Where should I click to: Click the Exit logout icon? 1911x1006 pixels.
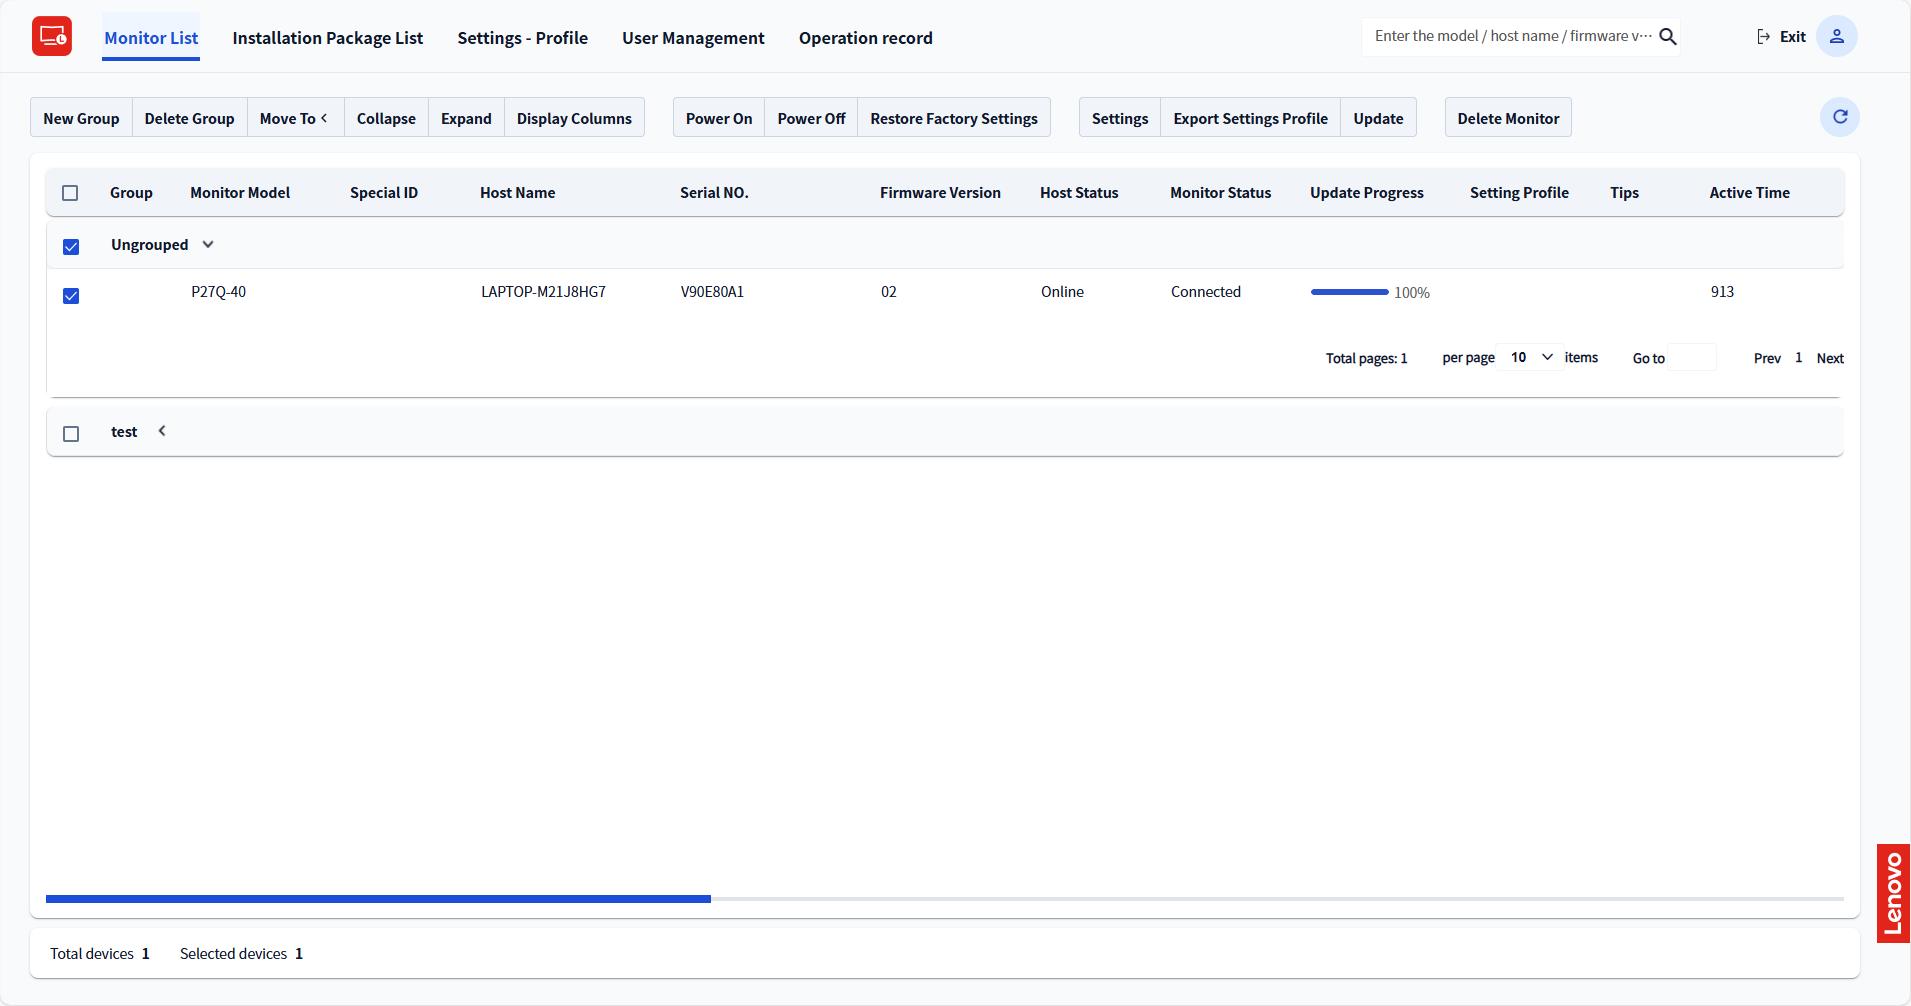1764,37
